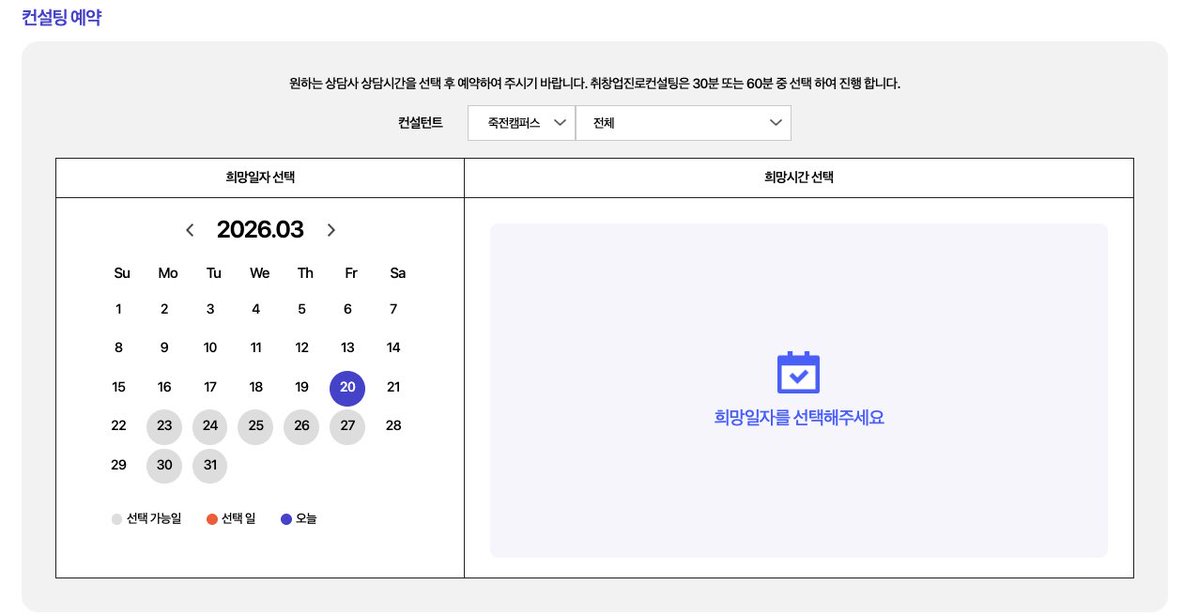Click date 3 on the calendar
The image size is (1199, 616).
point(210,310)
